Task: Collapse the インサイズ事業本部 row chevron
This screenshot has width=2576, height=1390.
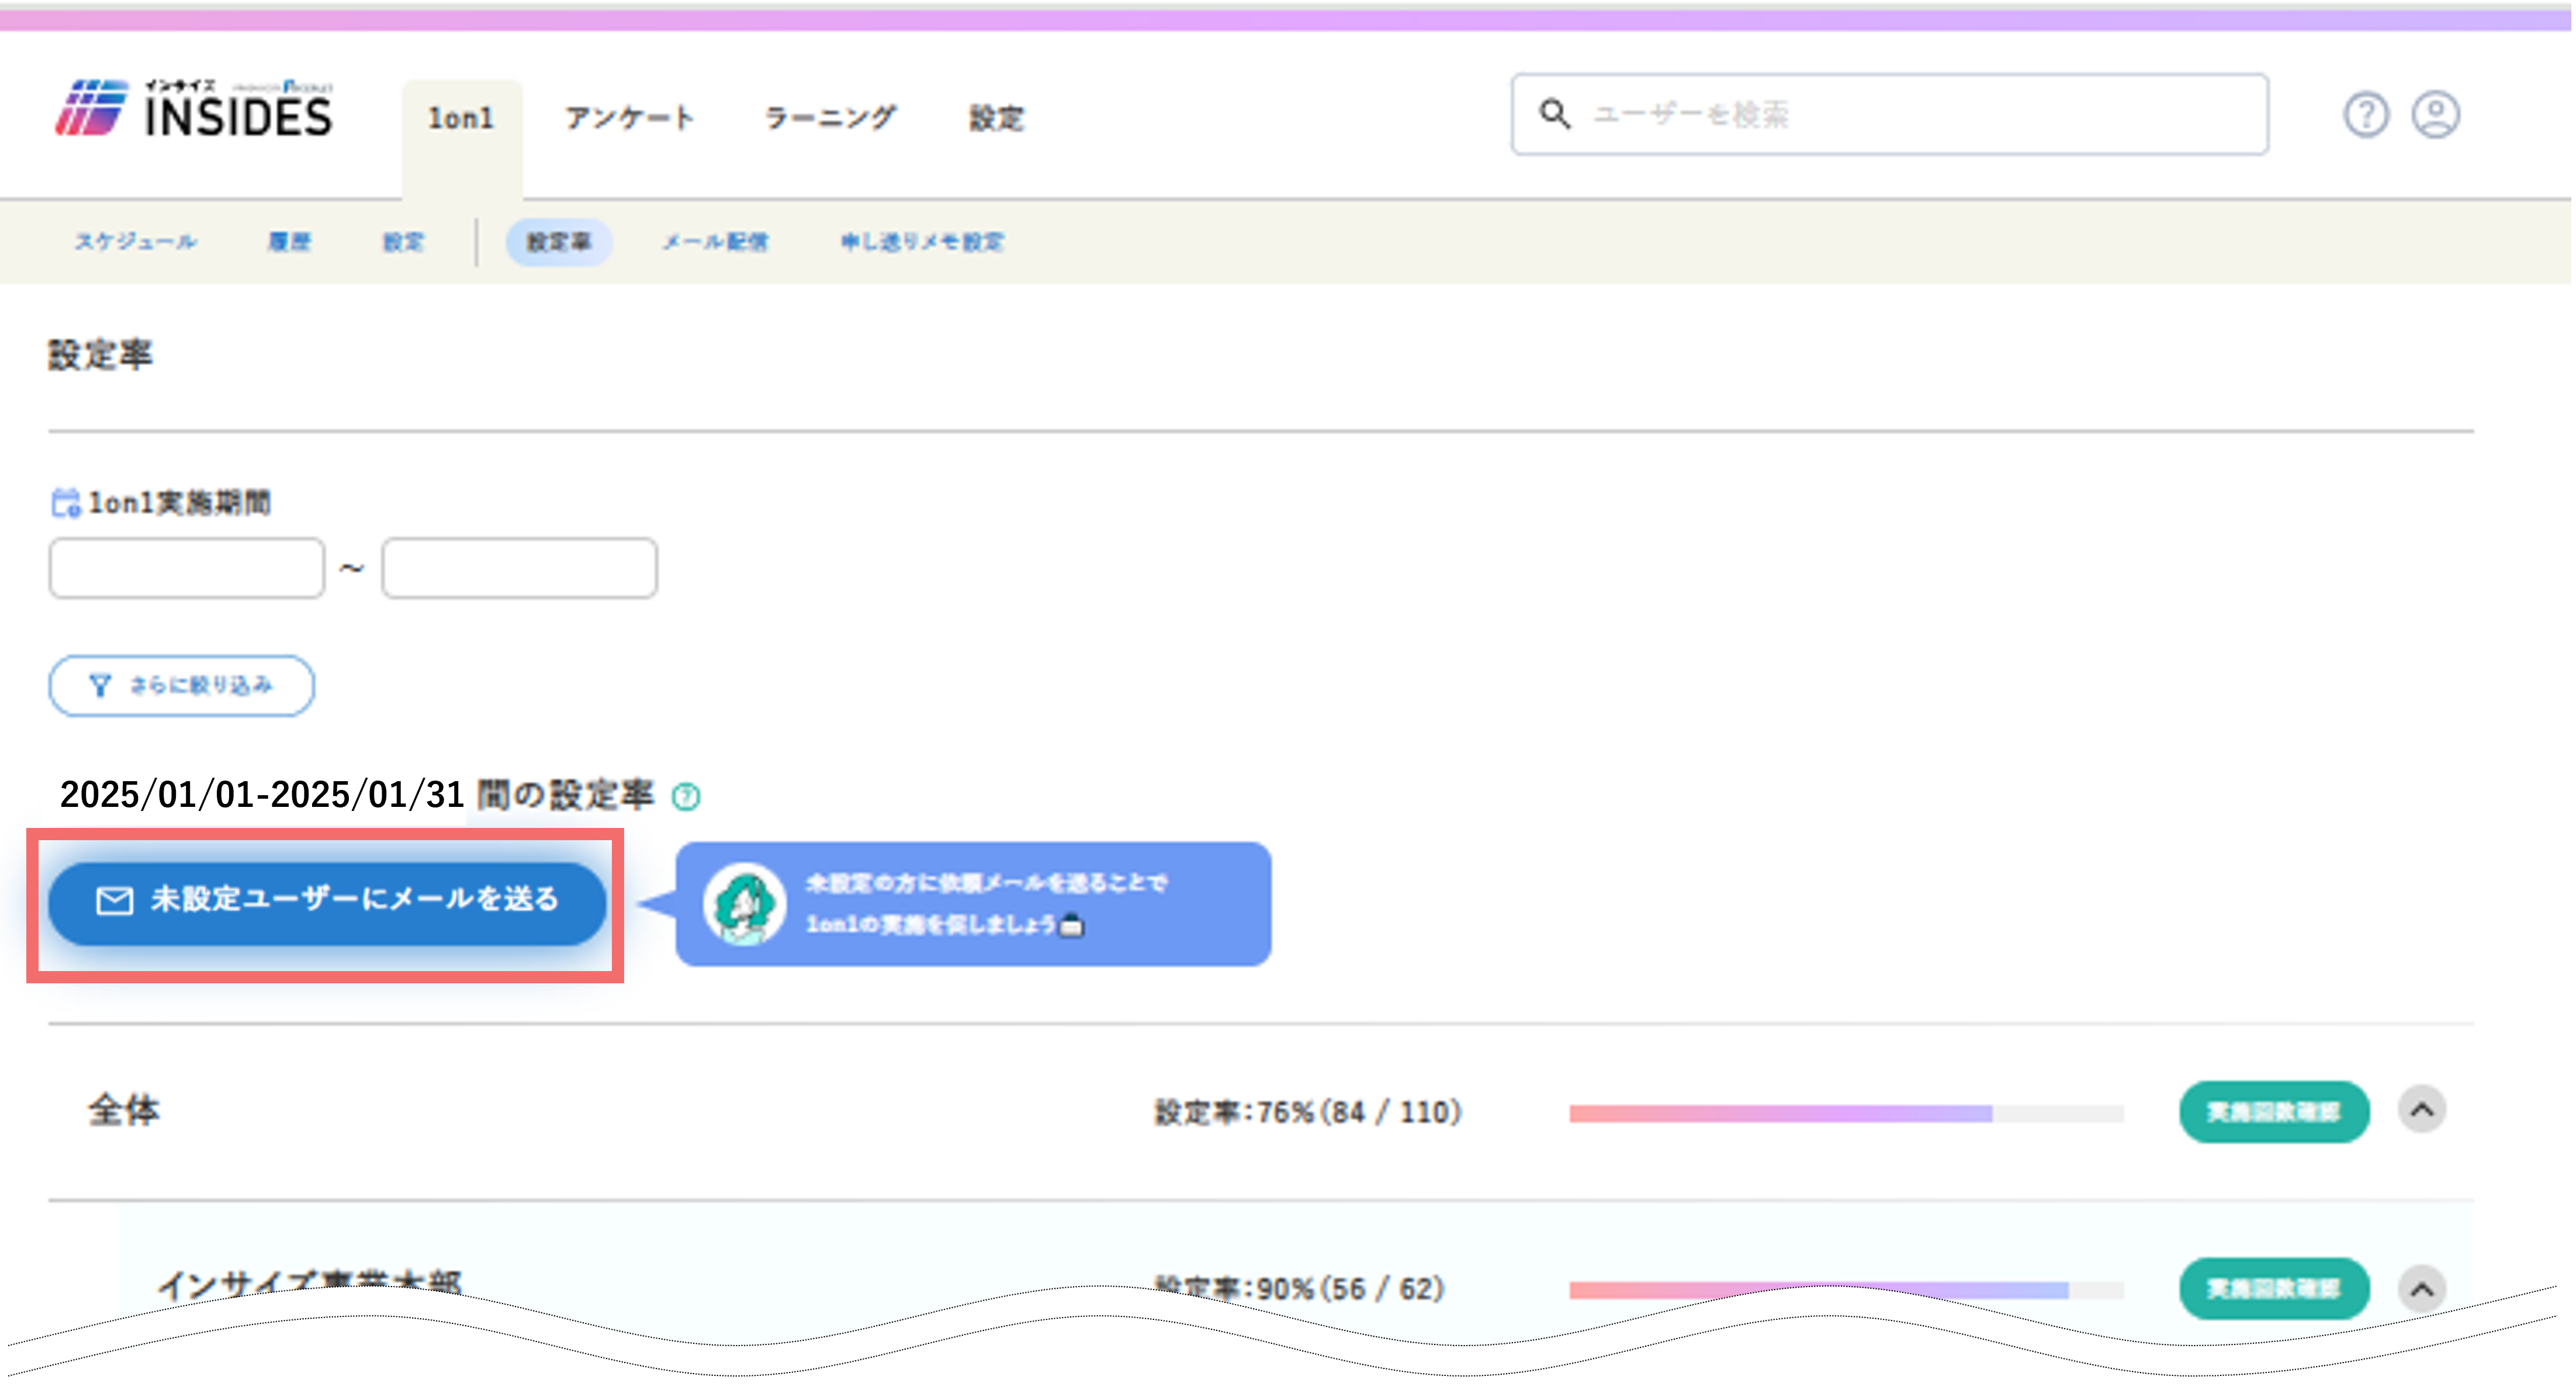Action: pyautogui.click(x=2421, y=1288)
